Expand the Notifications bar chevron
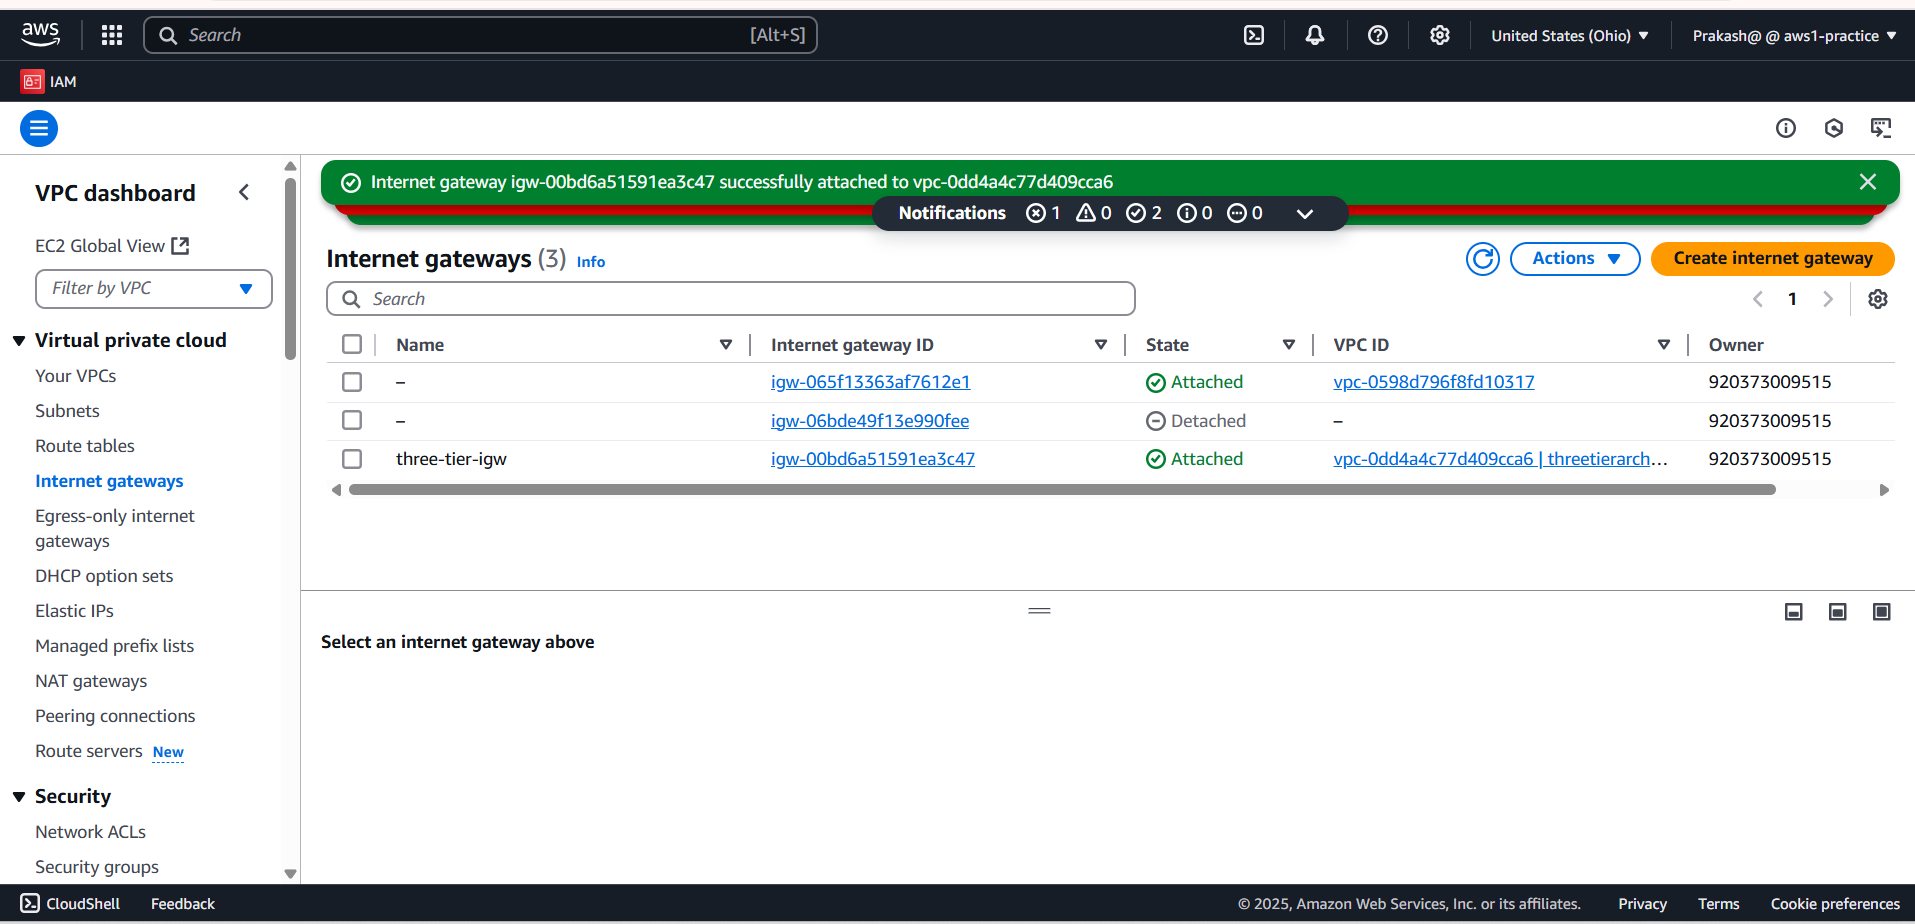 (x=1305, y=213)
